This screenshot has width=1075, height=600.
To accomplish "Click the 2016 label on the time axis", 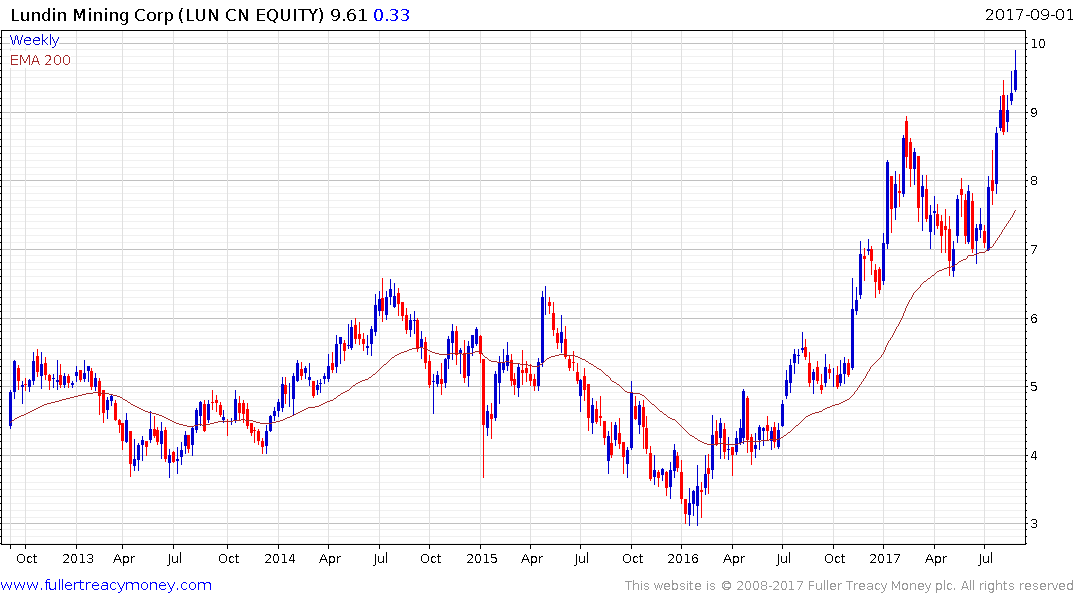I will coord(683,558).
